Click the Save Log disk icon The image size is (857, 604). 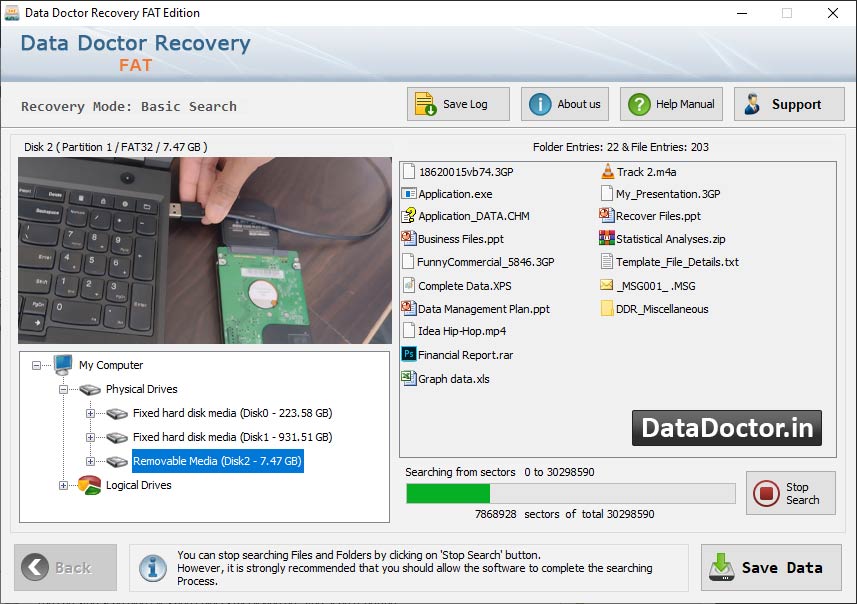coord(424,103)
